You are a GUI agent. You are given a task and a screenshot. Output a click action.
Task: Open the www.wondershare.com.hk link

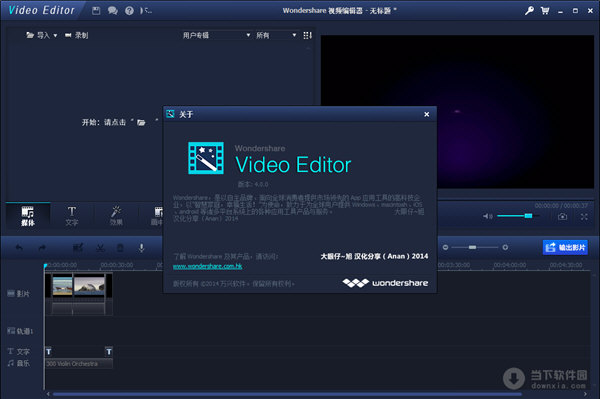[x=207, y=266]
